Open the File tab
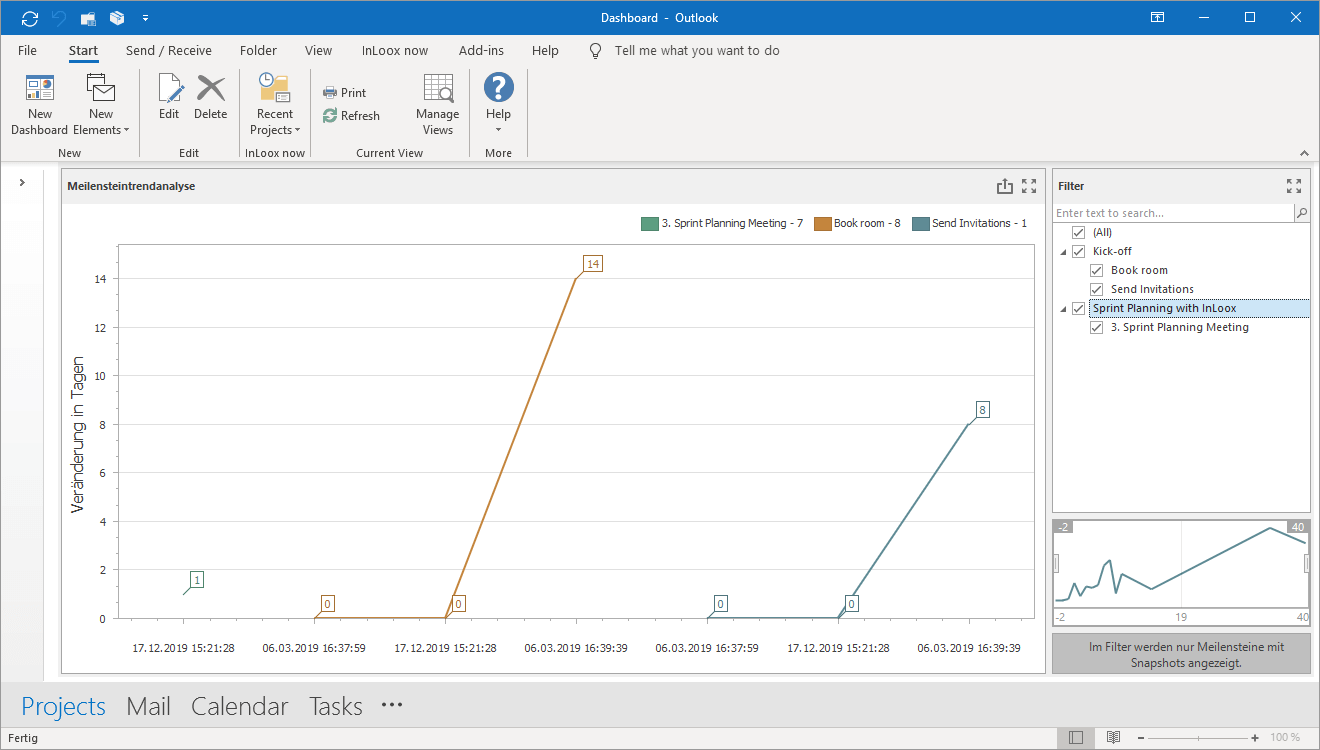1320x750 pixels. click(x=27, y=50)
